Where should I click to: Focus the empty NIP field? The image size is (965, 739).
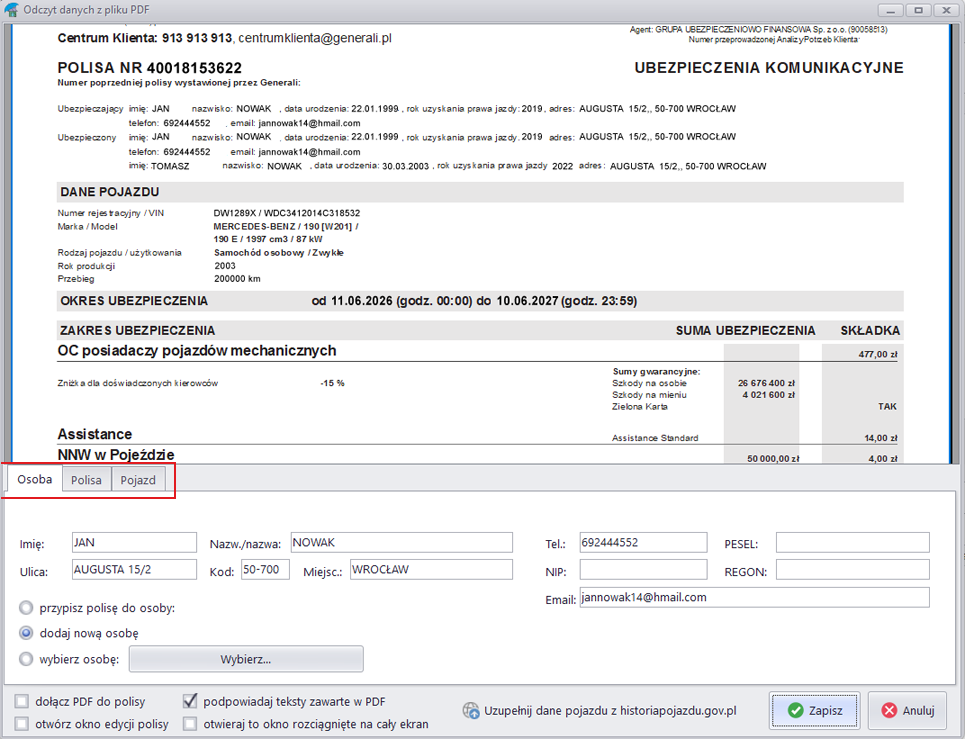click(643, 570)
